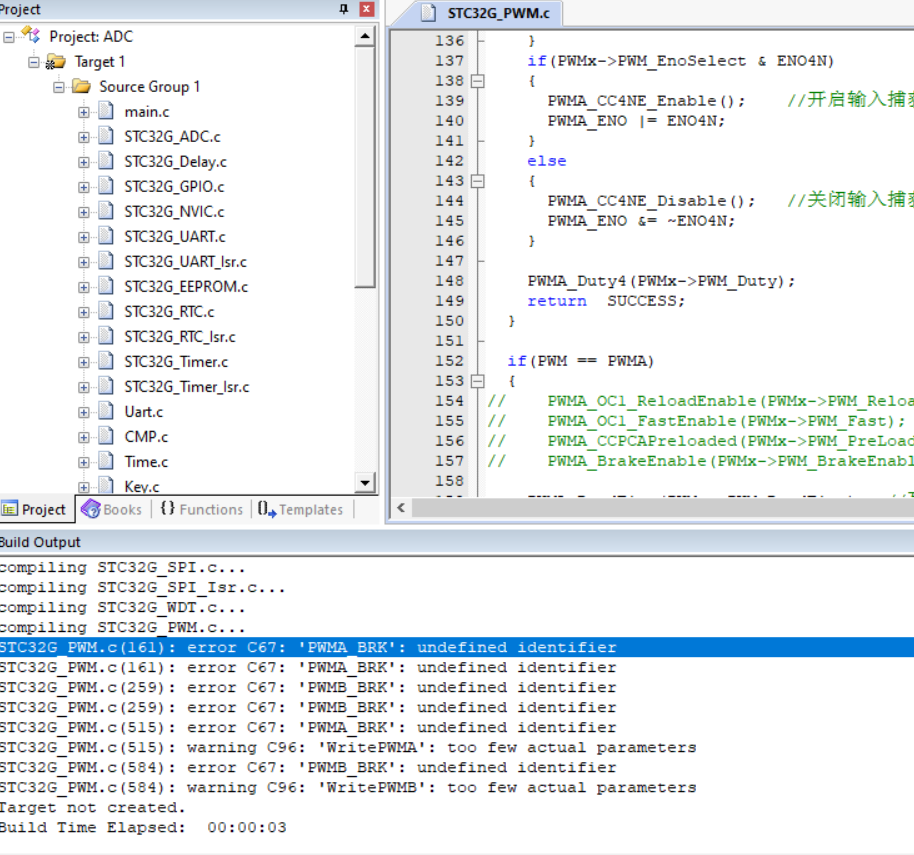Switch to the Functions tab
This screenshot has height=855, width=914.
tap(202, 509)
